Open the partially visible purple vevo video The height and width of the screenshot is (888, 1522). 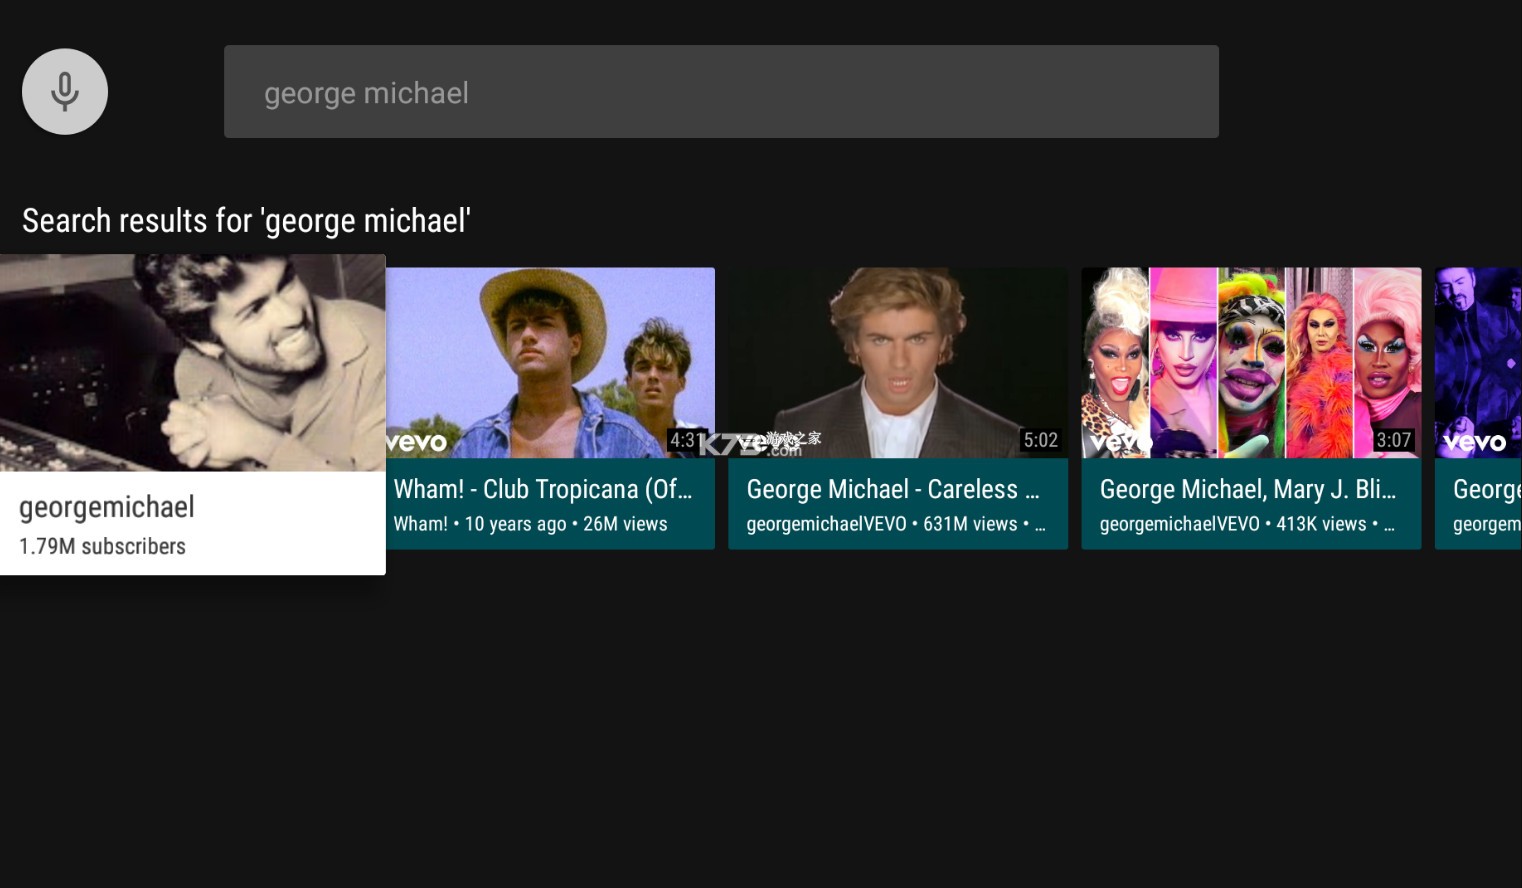[1478, 408]
